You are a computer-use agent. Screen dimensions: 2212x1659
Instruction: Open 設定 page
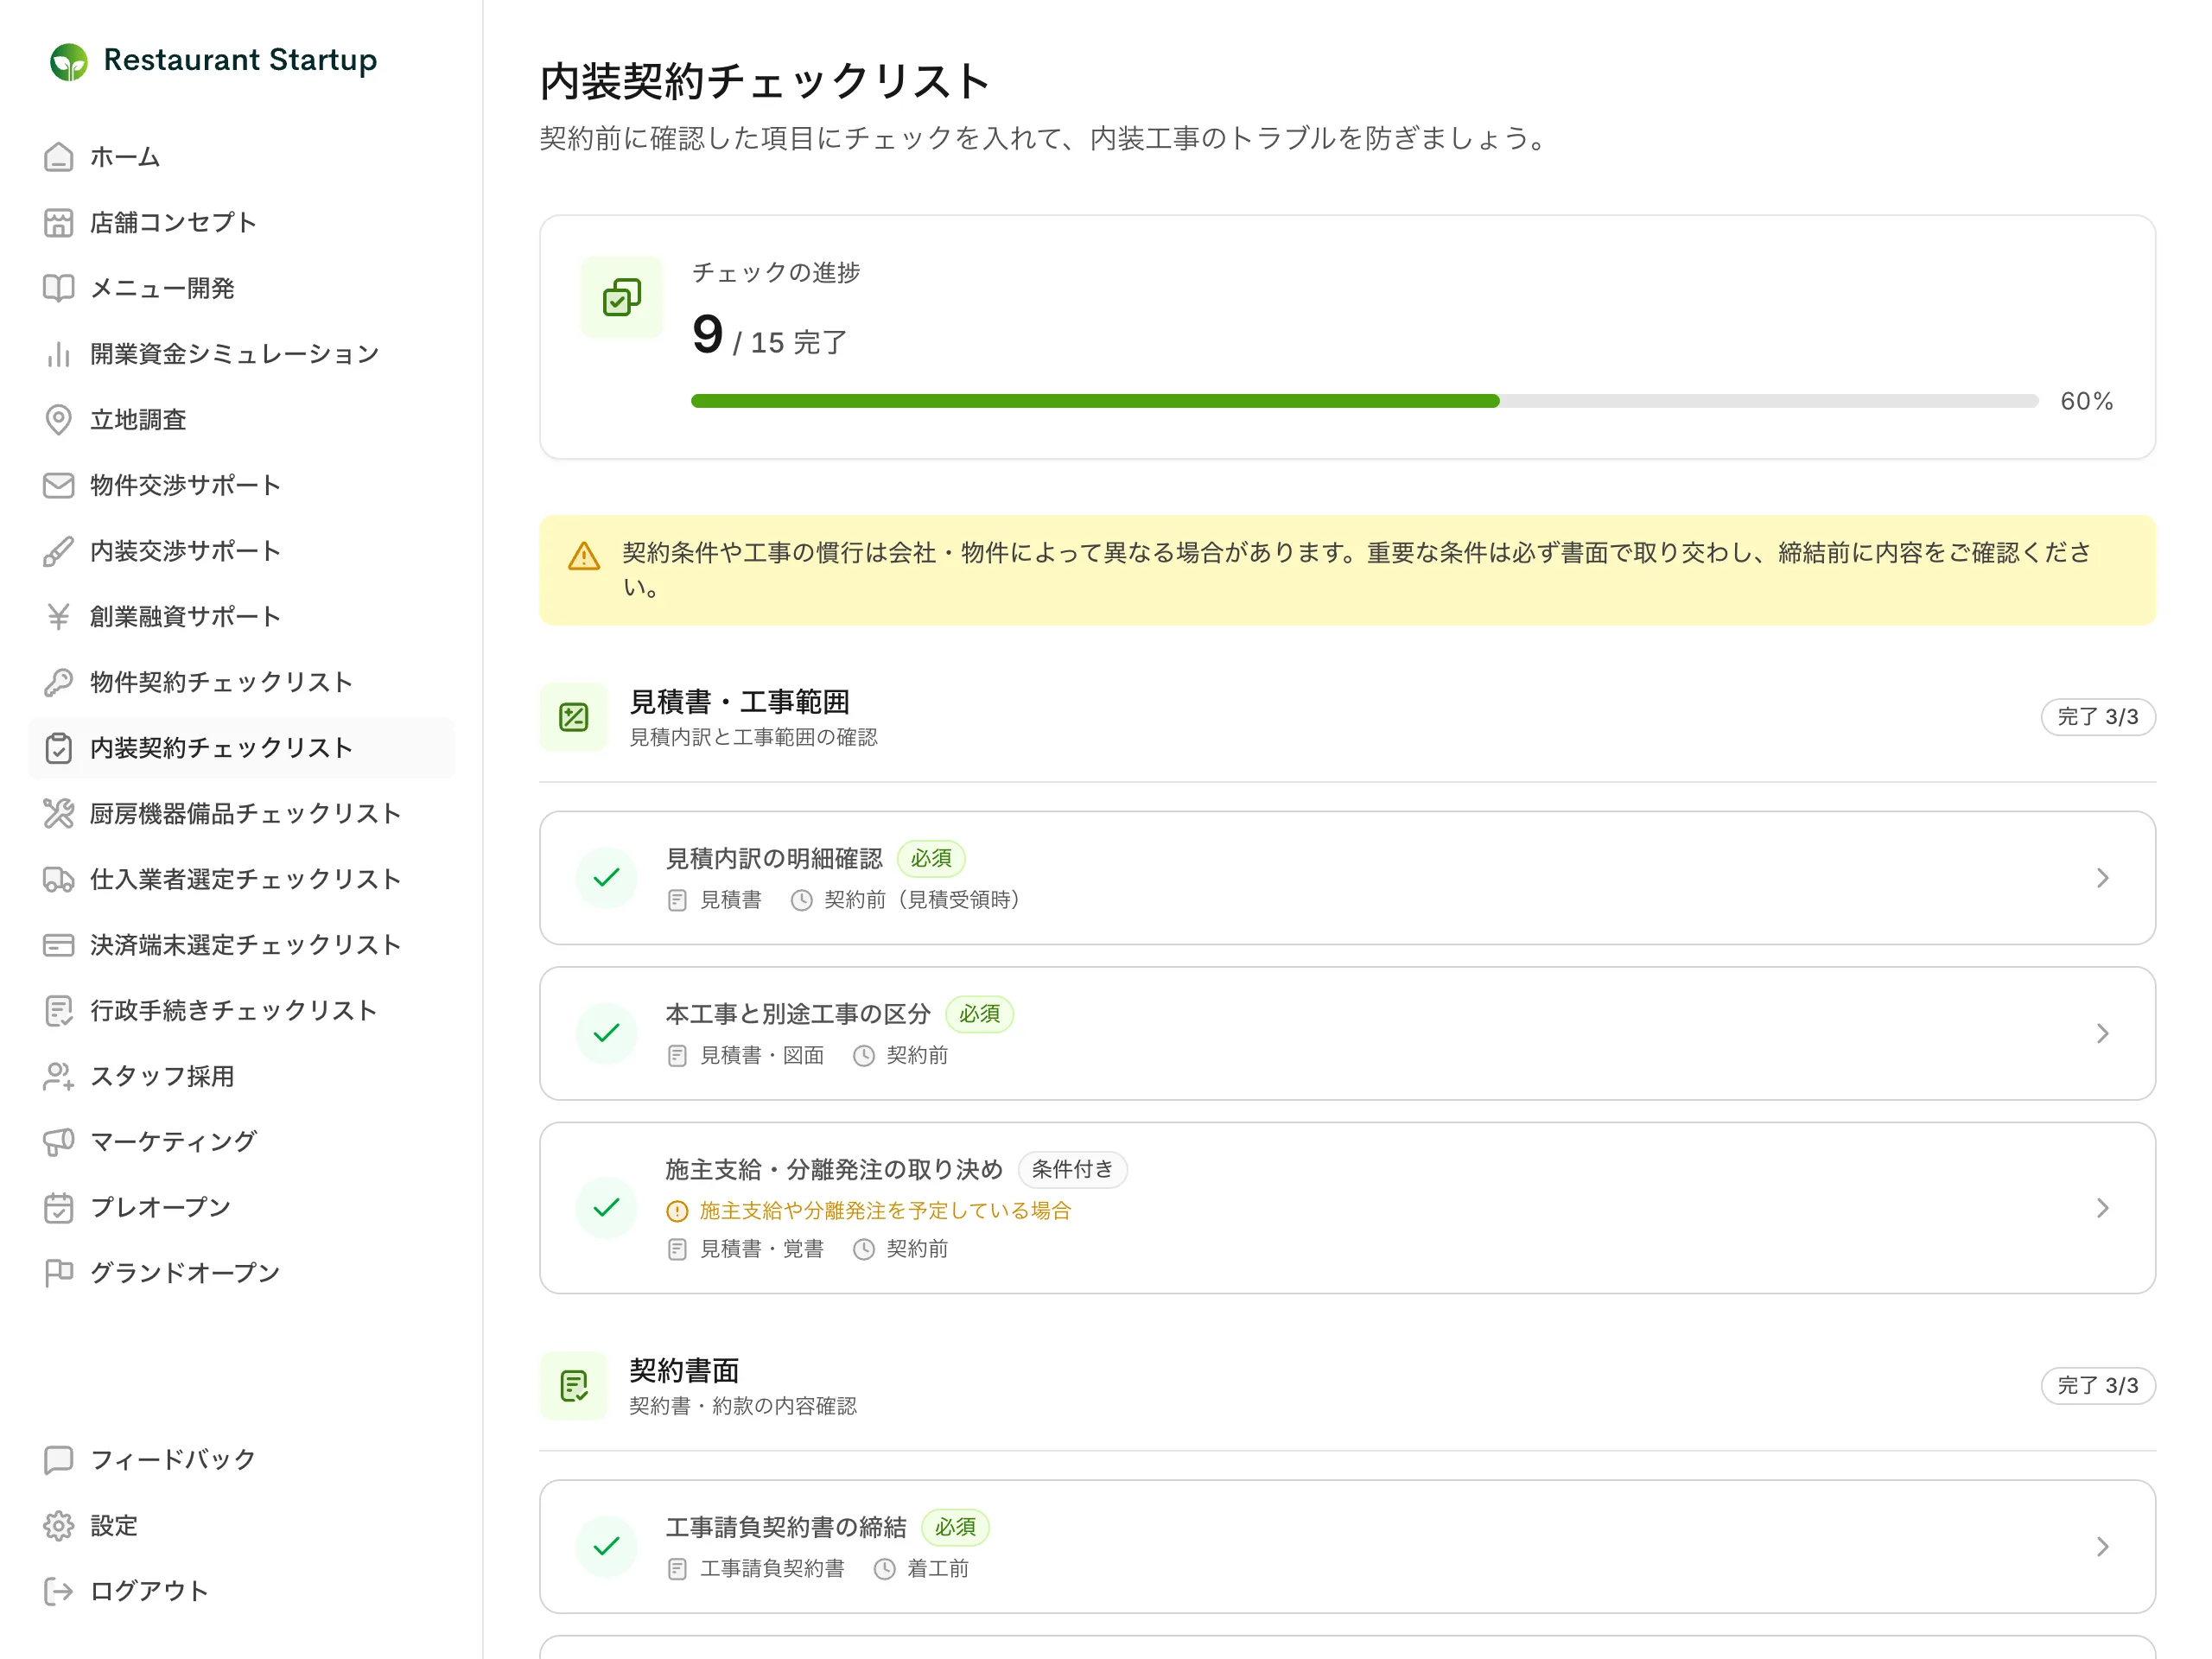[241, 1526]
